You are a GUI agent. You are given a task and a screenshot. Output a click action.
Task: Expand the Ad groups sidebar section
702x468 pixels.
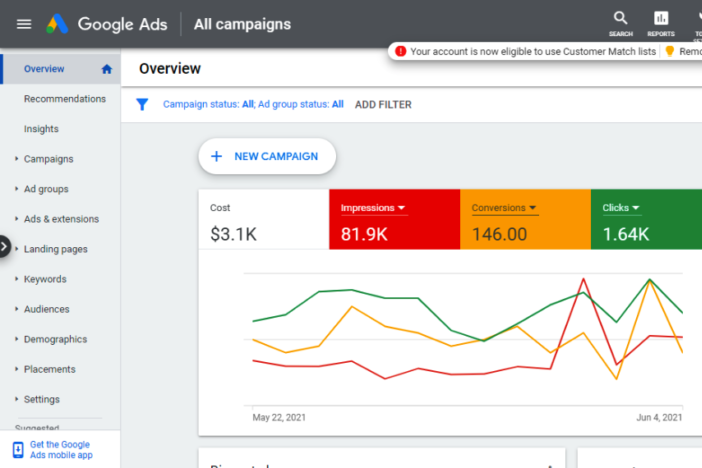(46, 189)
